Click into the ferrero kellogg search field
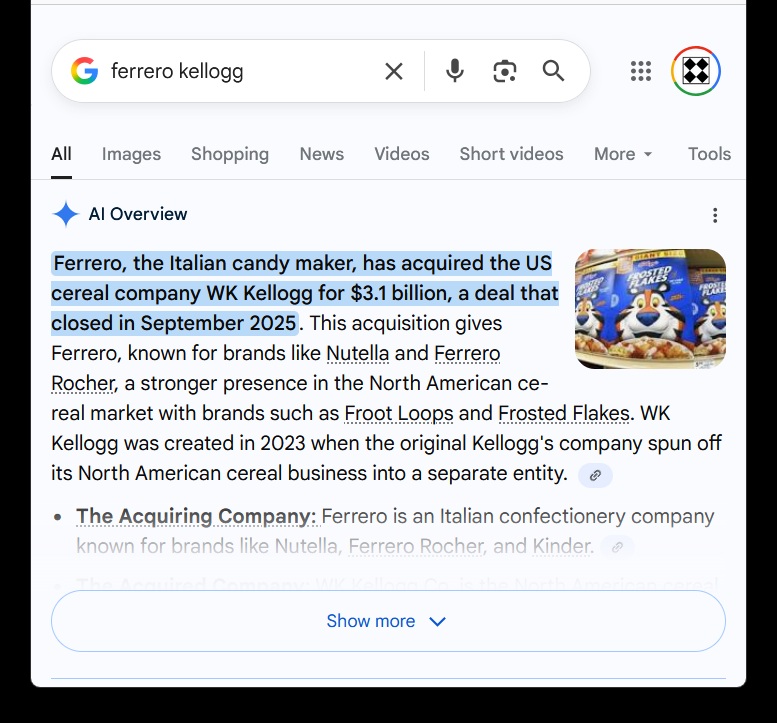Screen dimensions: 777x723 click(x=240, y=71)
